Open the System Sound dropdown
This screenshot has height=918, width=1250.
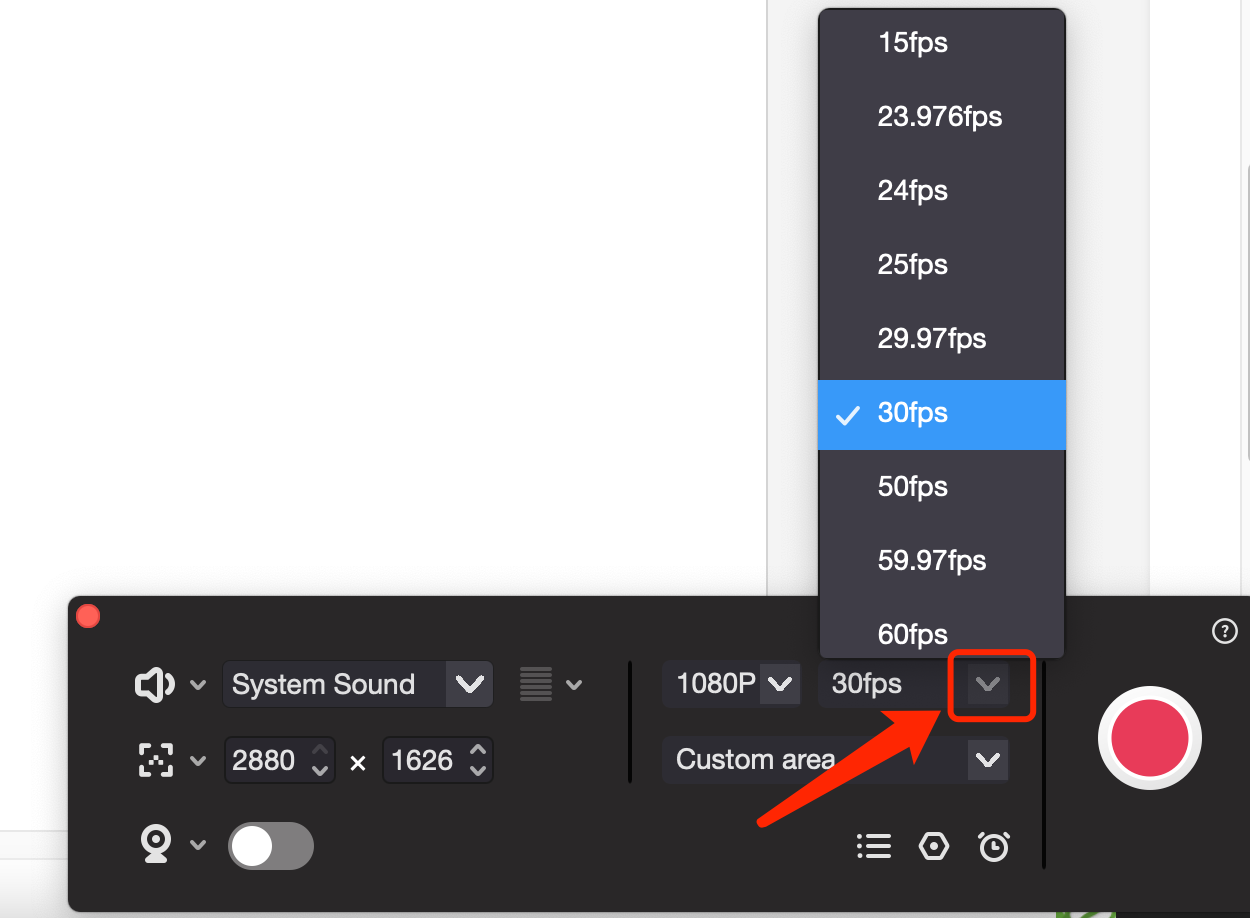[x=468, y=685]
